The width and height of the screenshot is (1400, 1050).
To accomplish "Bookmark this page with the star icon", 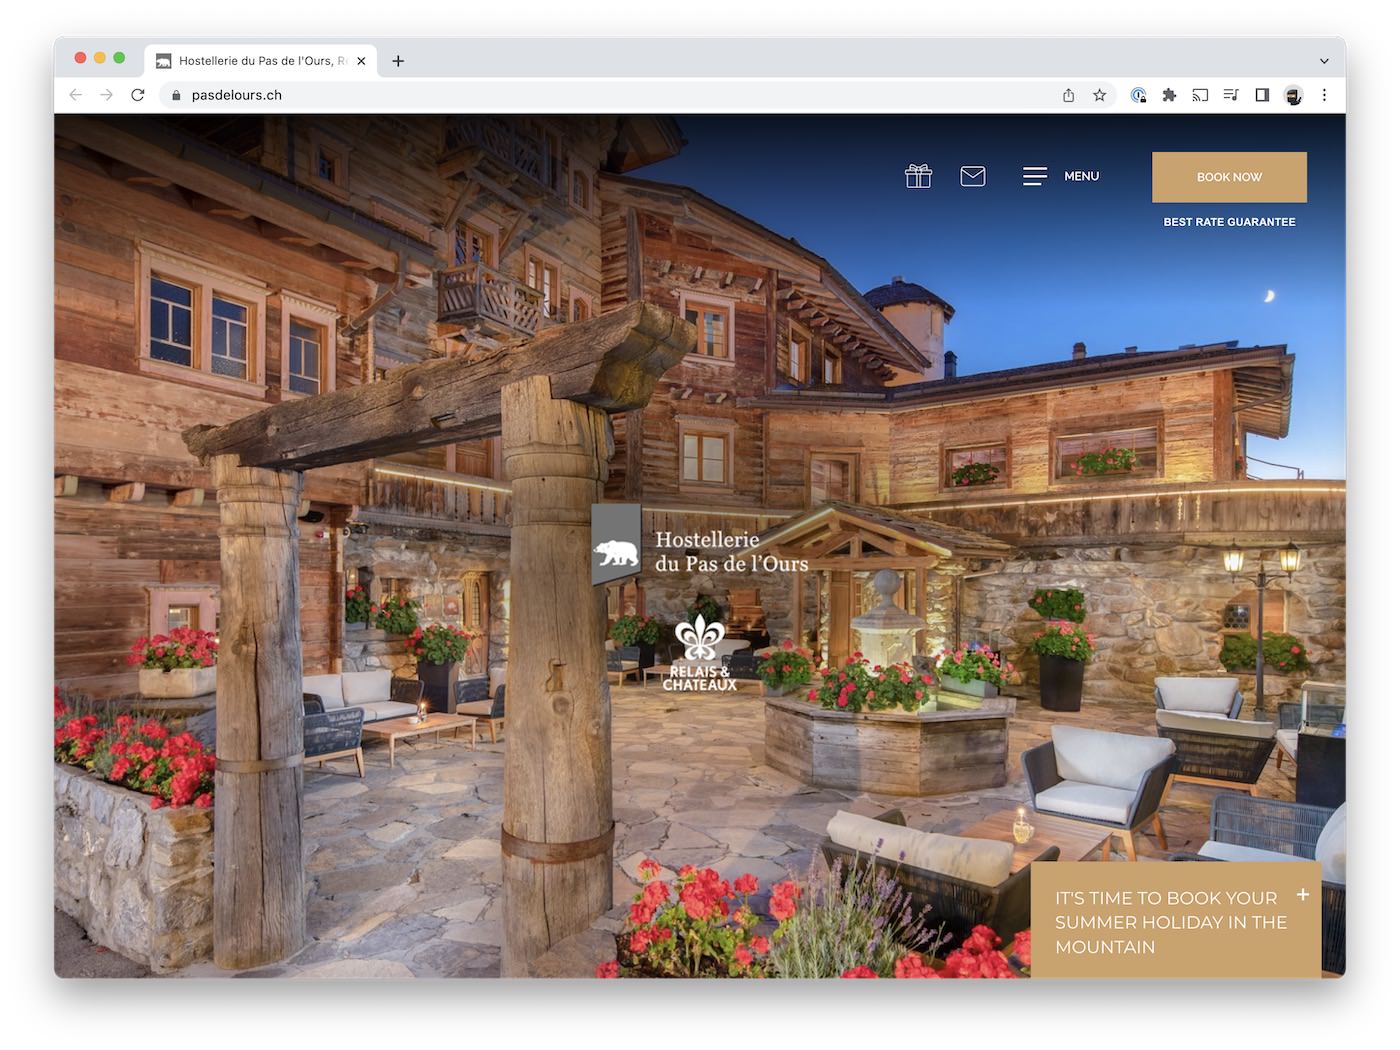I will pos(1099,95).
